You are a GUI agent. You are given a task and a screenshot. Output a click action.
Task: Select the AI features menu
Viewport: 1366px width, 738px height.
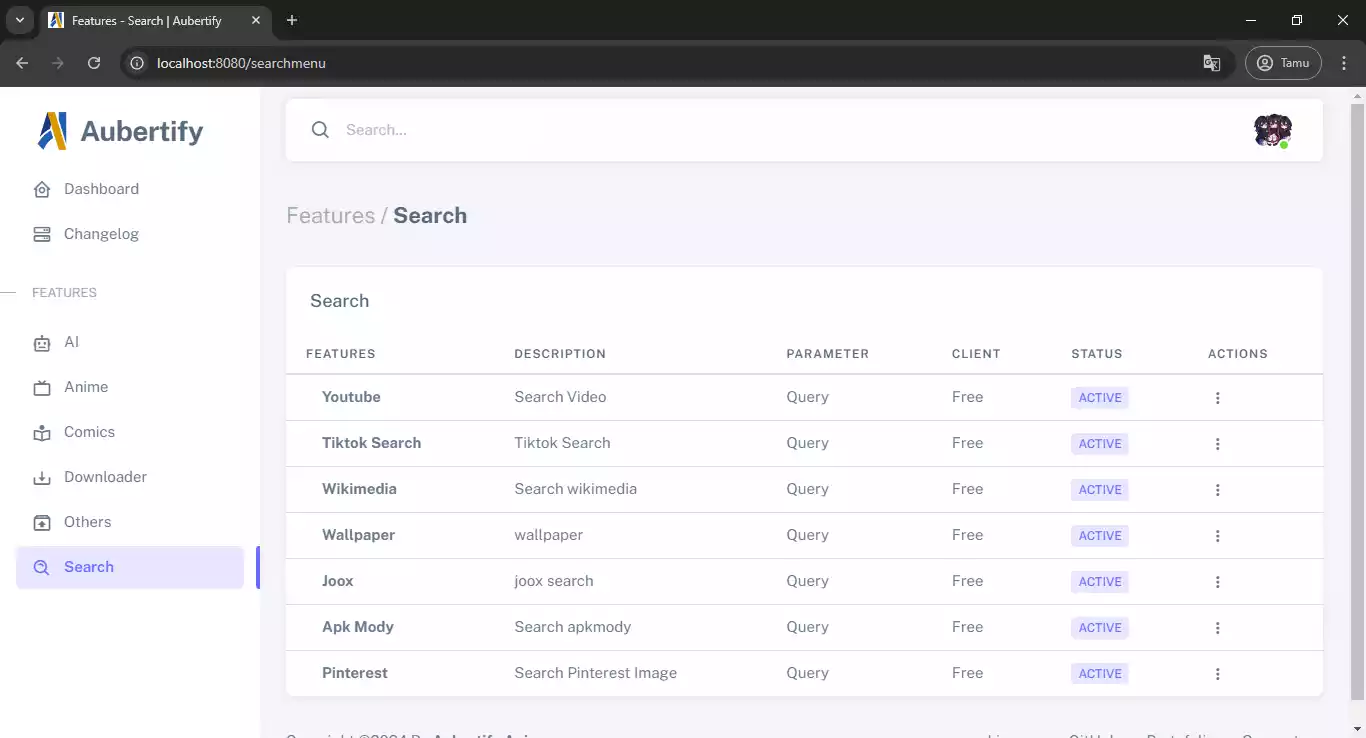tap(130, 342)
